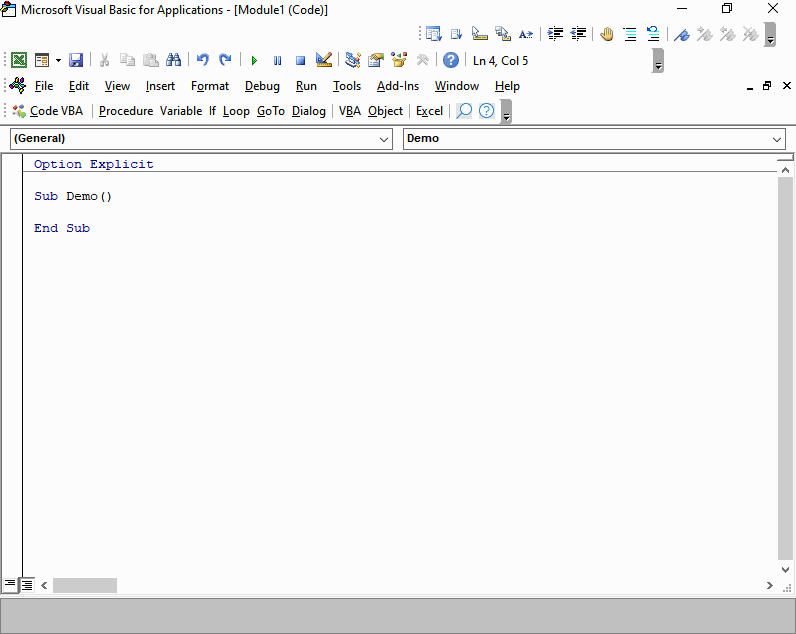
Task: Open the View menu
Action: (117, 86)
